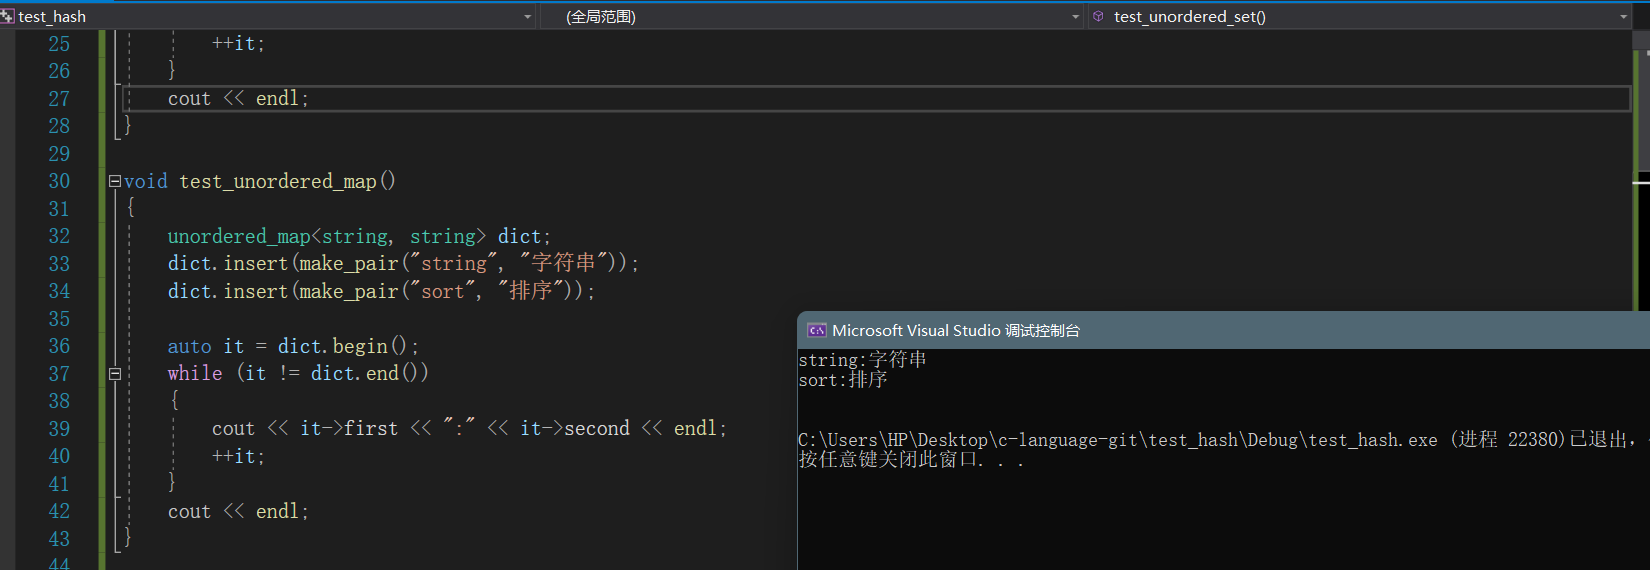This screenshot has height=570, width=1650.
Task: Click the debug console window icon
Action: (x=816, y=330)
